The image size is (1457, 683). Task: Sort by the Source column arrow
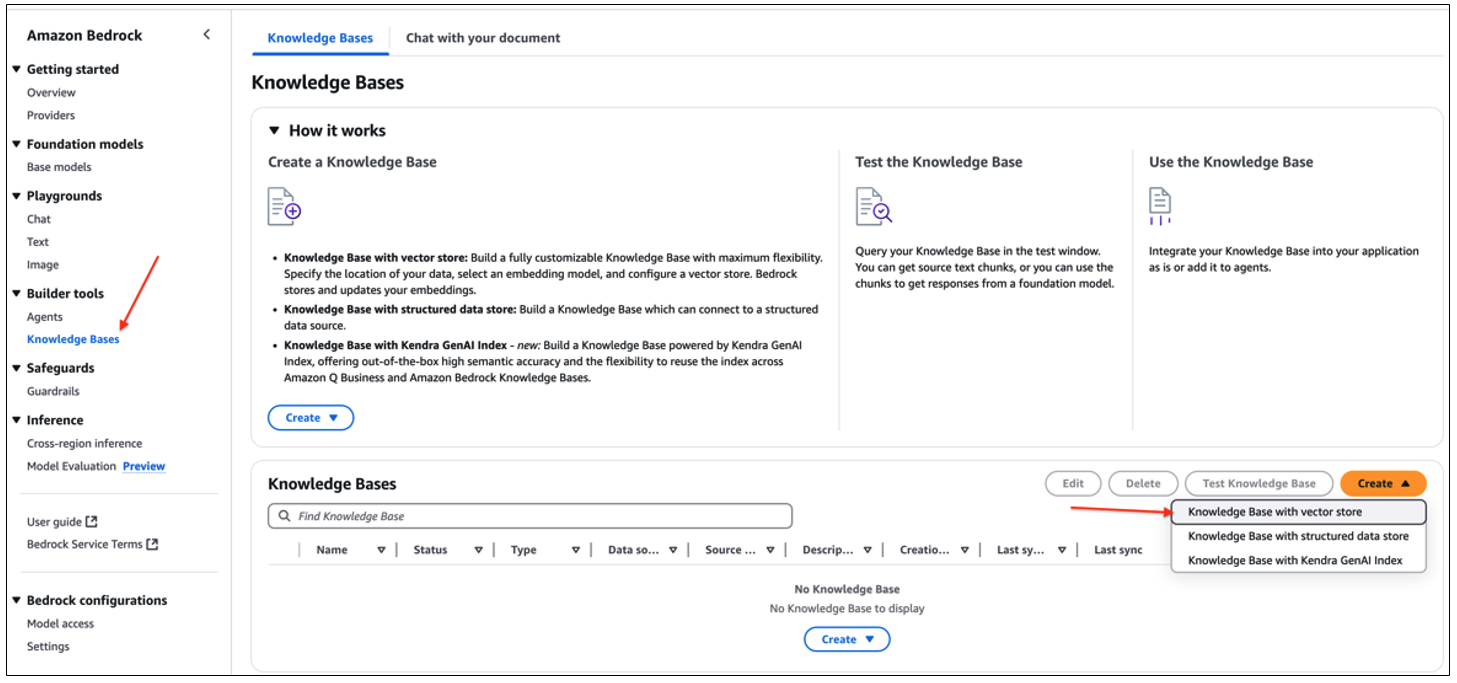click(x=770, y=550)
